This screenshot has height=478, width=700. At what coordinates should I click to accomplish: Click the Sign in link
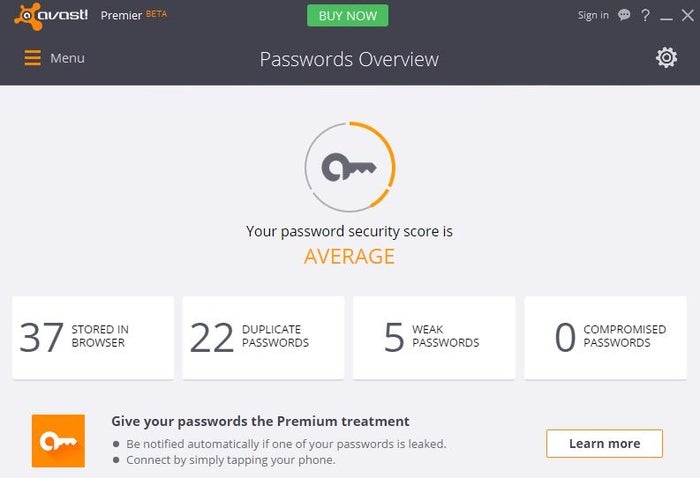click(x=593, y=15)
